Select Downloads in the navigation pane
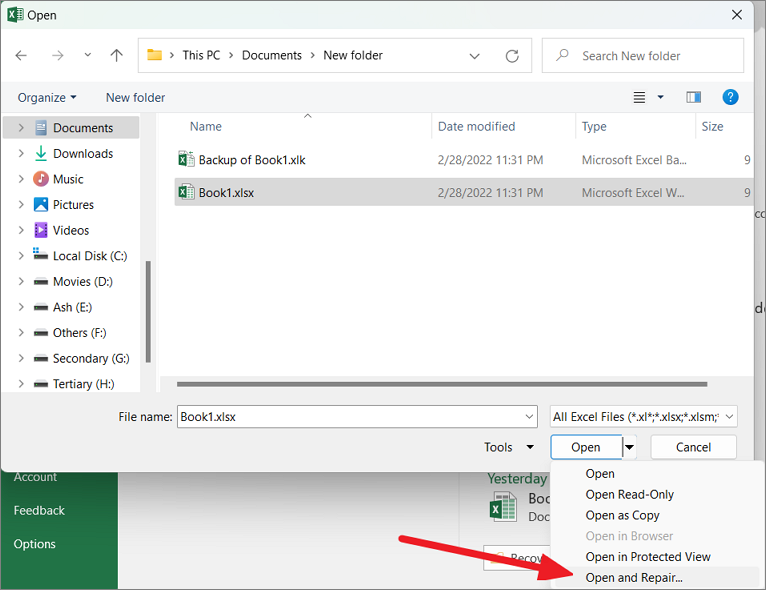Image resolution: width=766 pixels, height=590 pixels. pos(83,153)
